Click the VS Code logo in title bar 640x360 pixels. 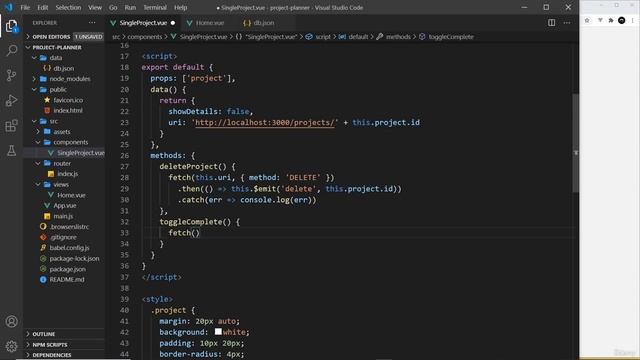pyautogui.click(x=9, y=7)
